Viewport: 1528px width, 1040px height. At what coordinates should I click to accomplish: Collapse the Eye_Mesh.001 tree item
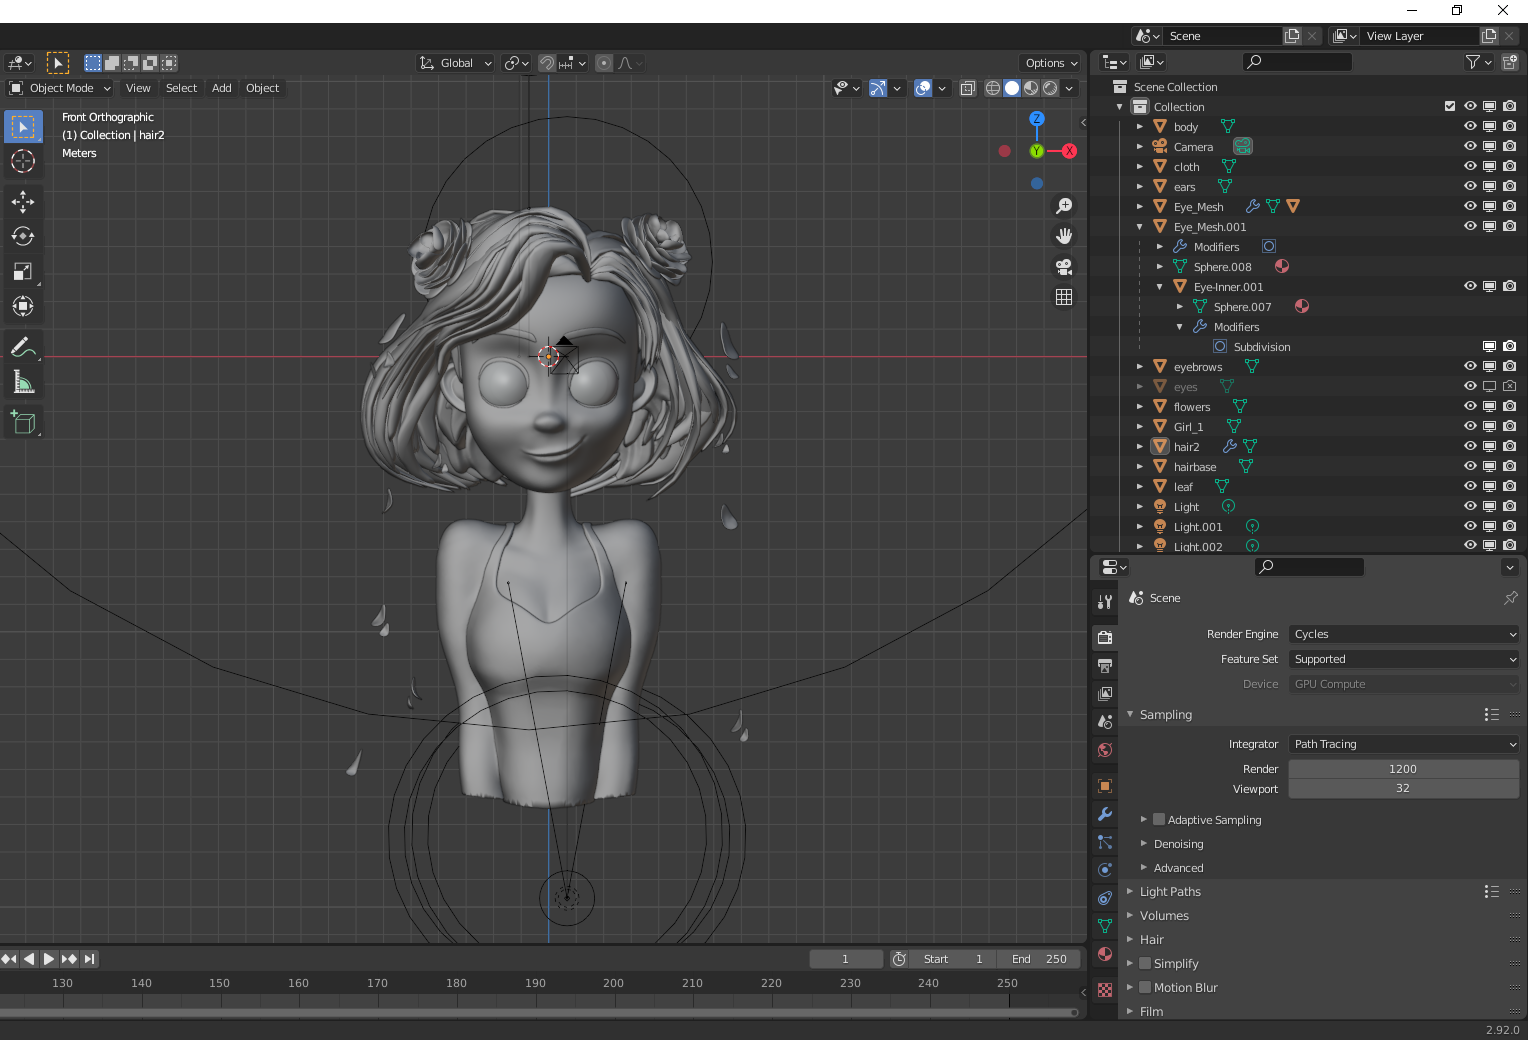click(1140, 227)
